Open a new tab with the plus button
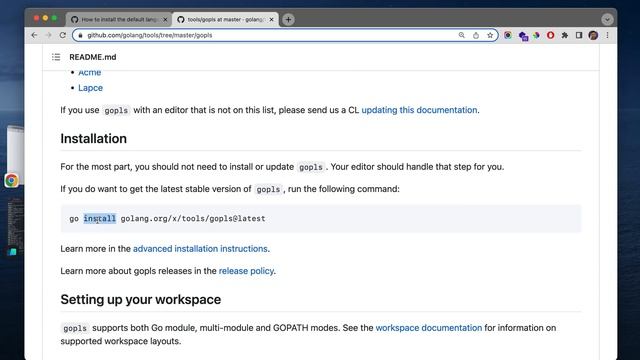 tap(288, 19)
